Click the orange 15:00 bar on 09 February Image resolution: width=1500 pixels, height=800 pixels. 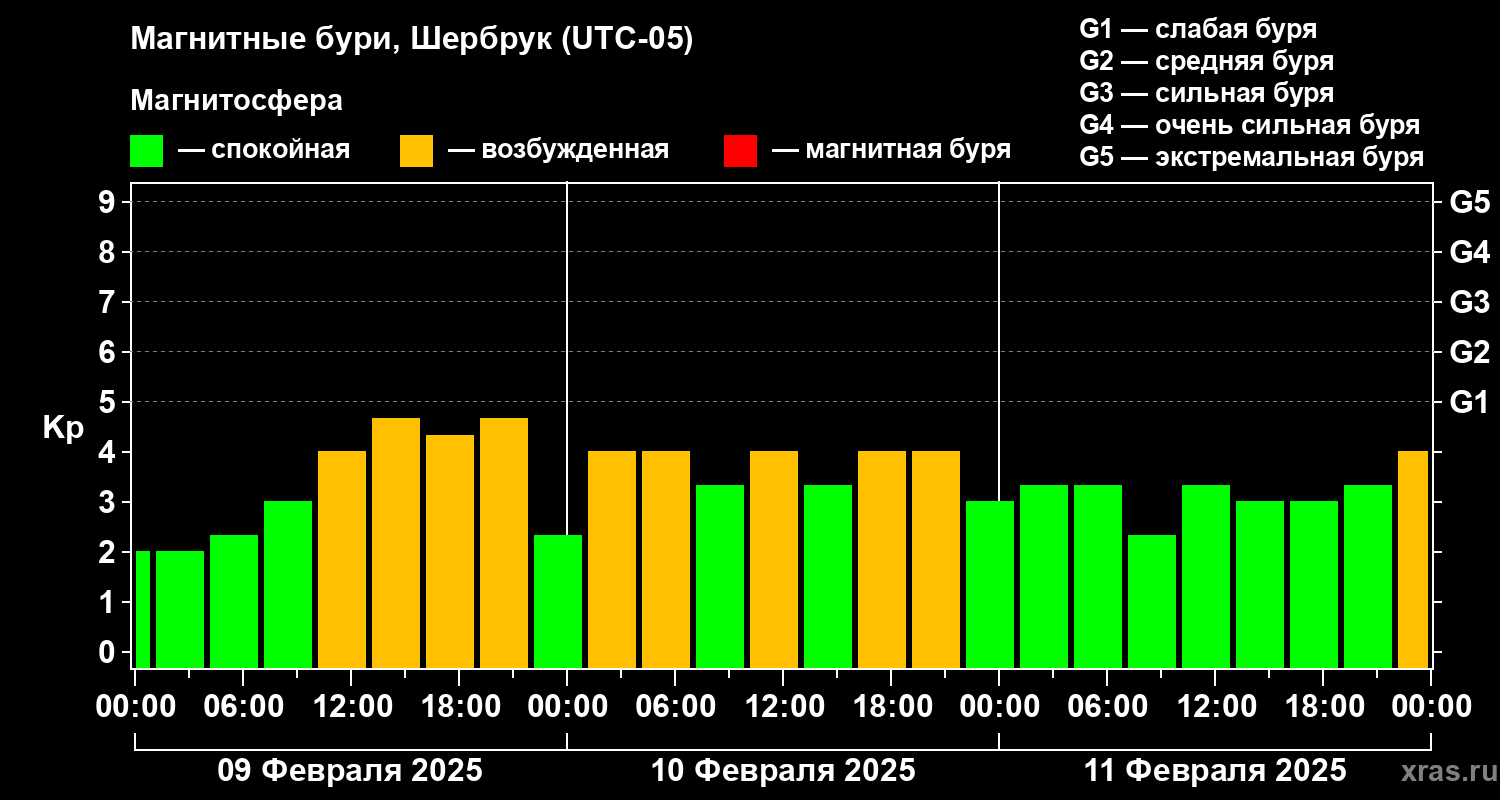coord(396,543)
